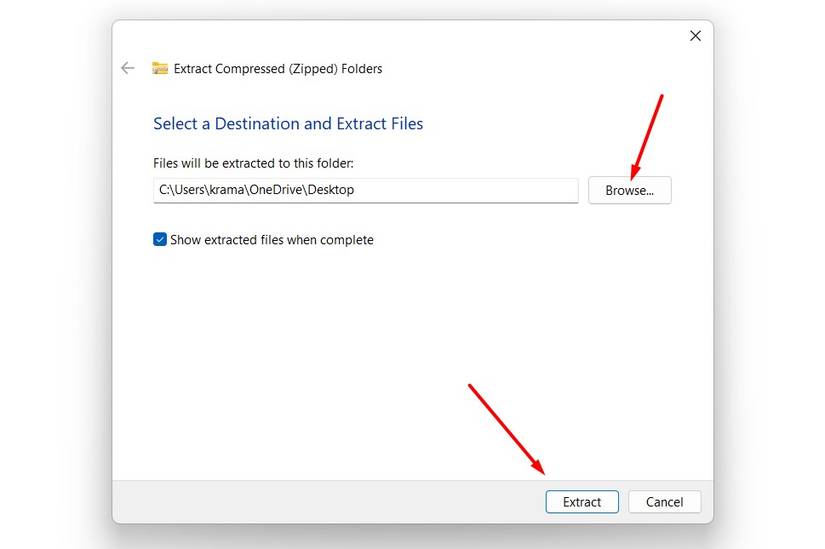Click the Browse... button
825x549 pixels.
tap(629, 190)
